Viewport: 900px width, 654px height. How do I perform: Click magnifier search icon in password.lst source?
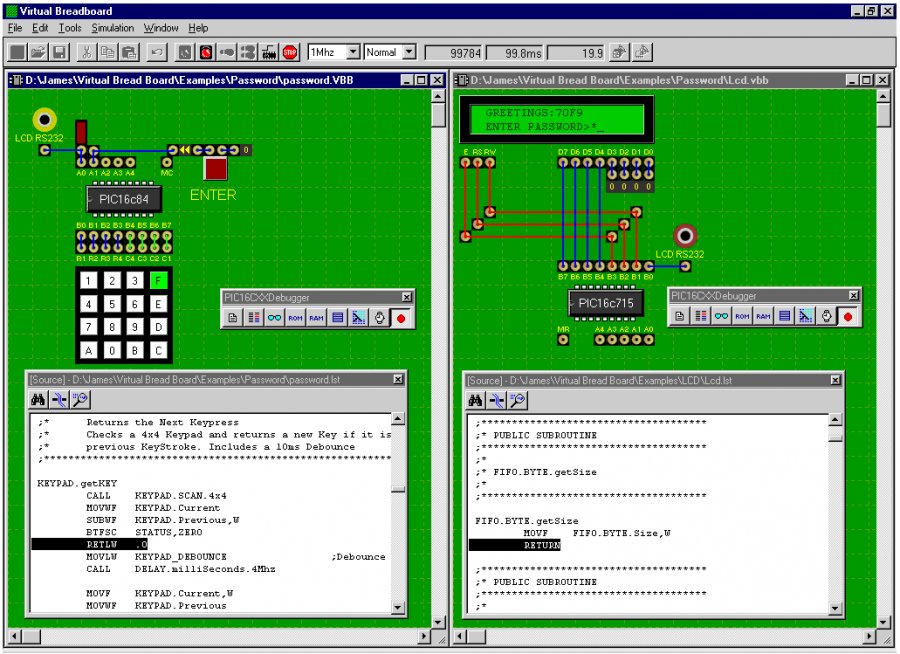(x=80, y=400)
